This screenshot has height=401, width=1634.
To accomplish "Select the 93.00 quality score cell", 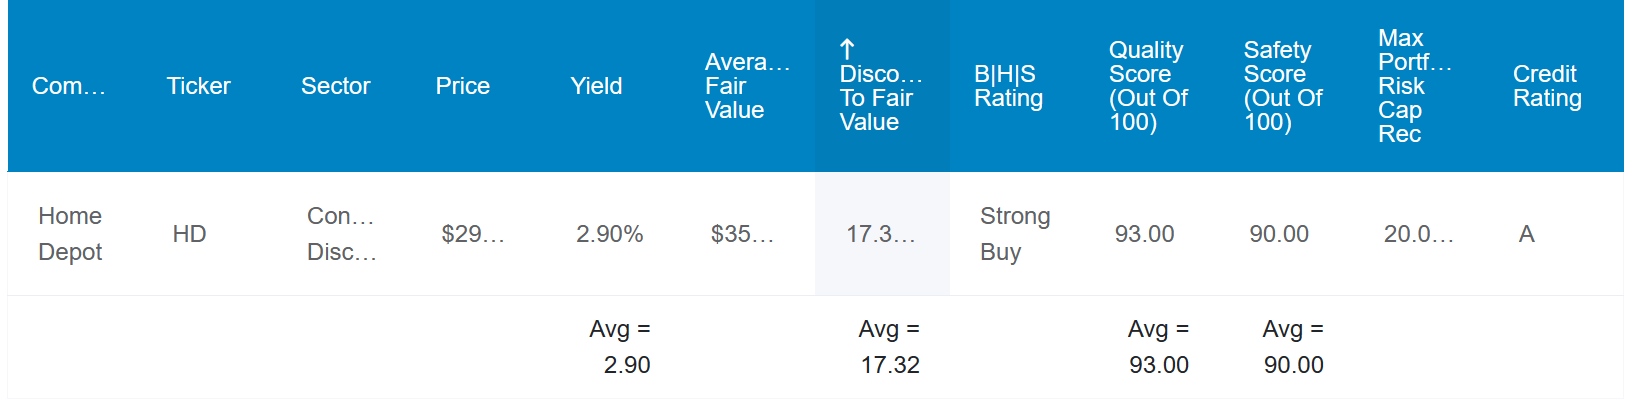I will pyautogui.click(x=1144, y=234).
